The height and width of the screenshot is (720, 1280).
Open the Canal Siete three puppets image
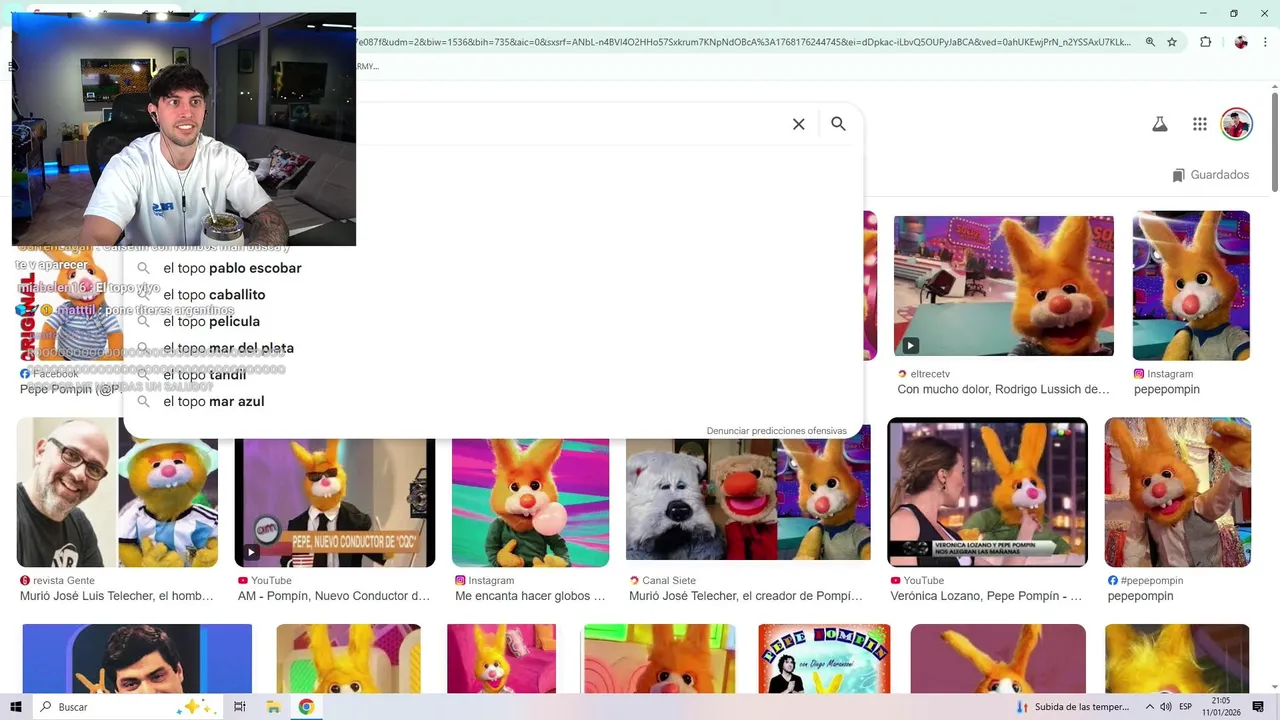click(748, 499)
